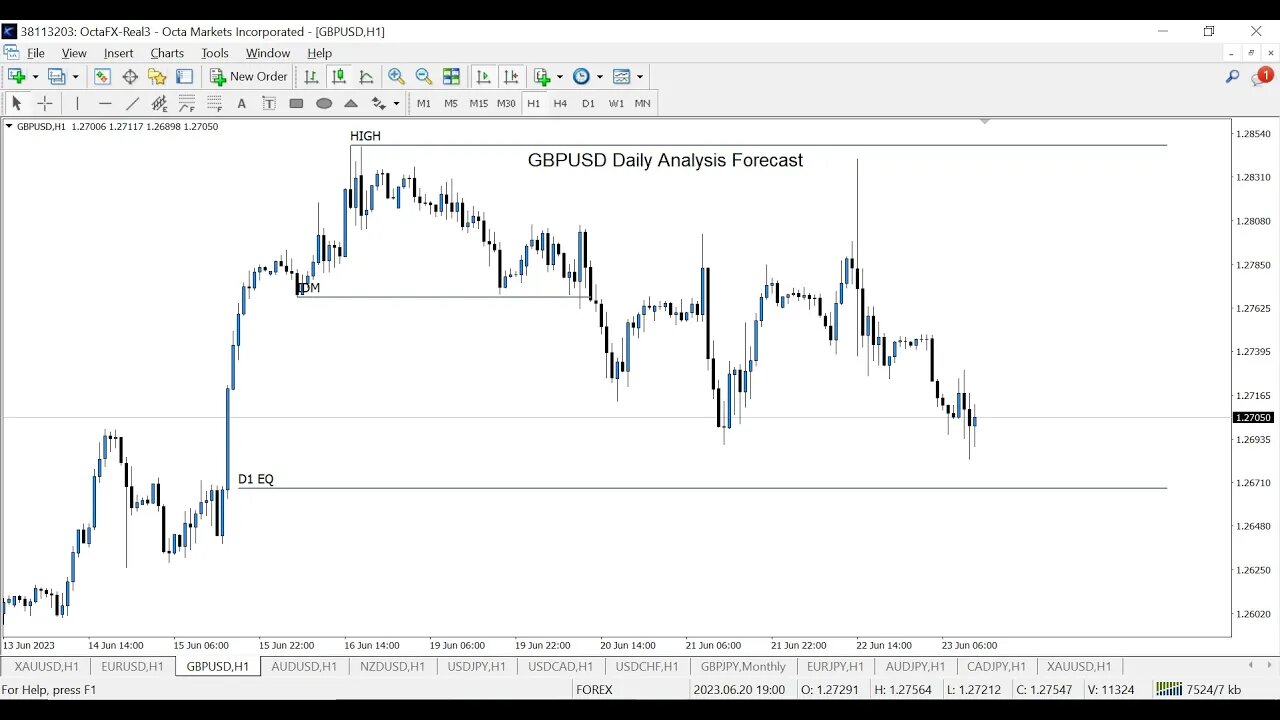The height and width of the screenshot is (720, 1280).
Task: Select the Text tool A
Action: 241,103
